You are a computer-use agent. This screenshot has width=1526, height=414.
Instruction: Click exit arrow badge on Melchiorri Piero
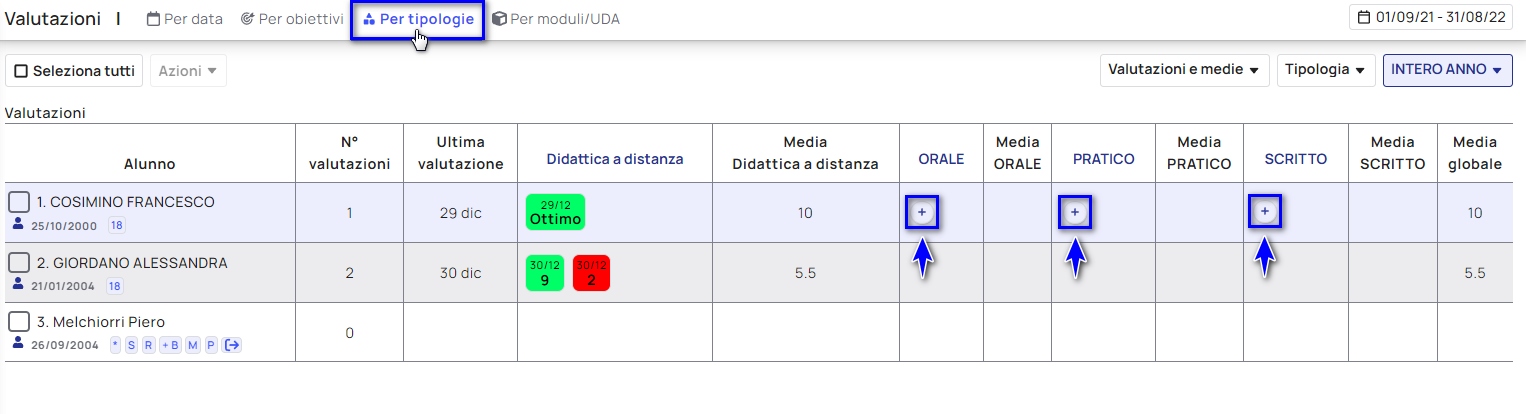[233, 345]
